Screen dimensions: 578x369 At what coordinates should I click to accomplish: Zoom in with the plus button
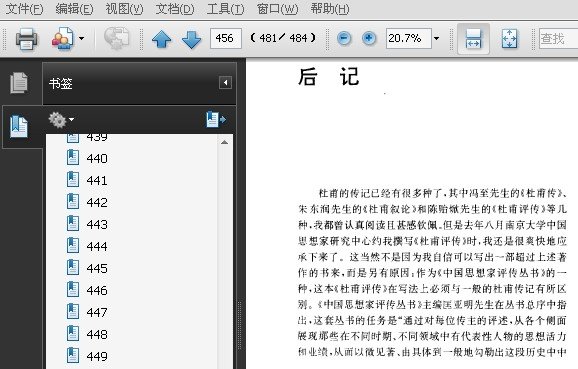(369, 38)
